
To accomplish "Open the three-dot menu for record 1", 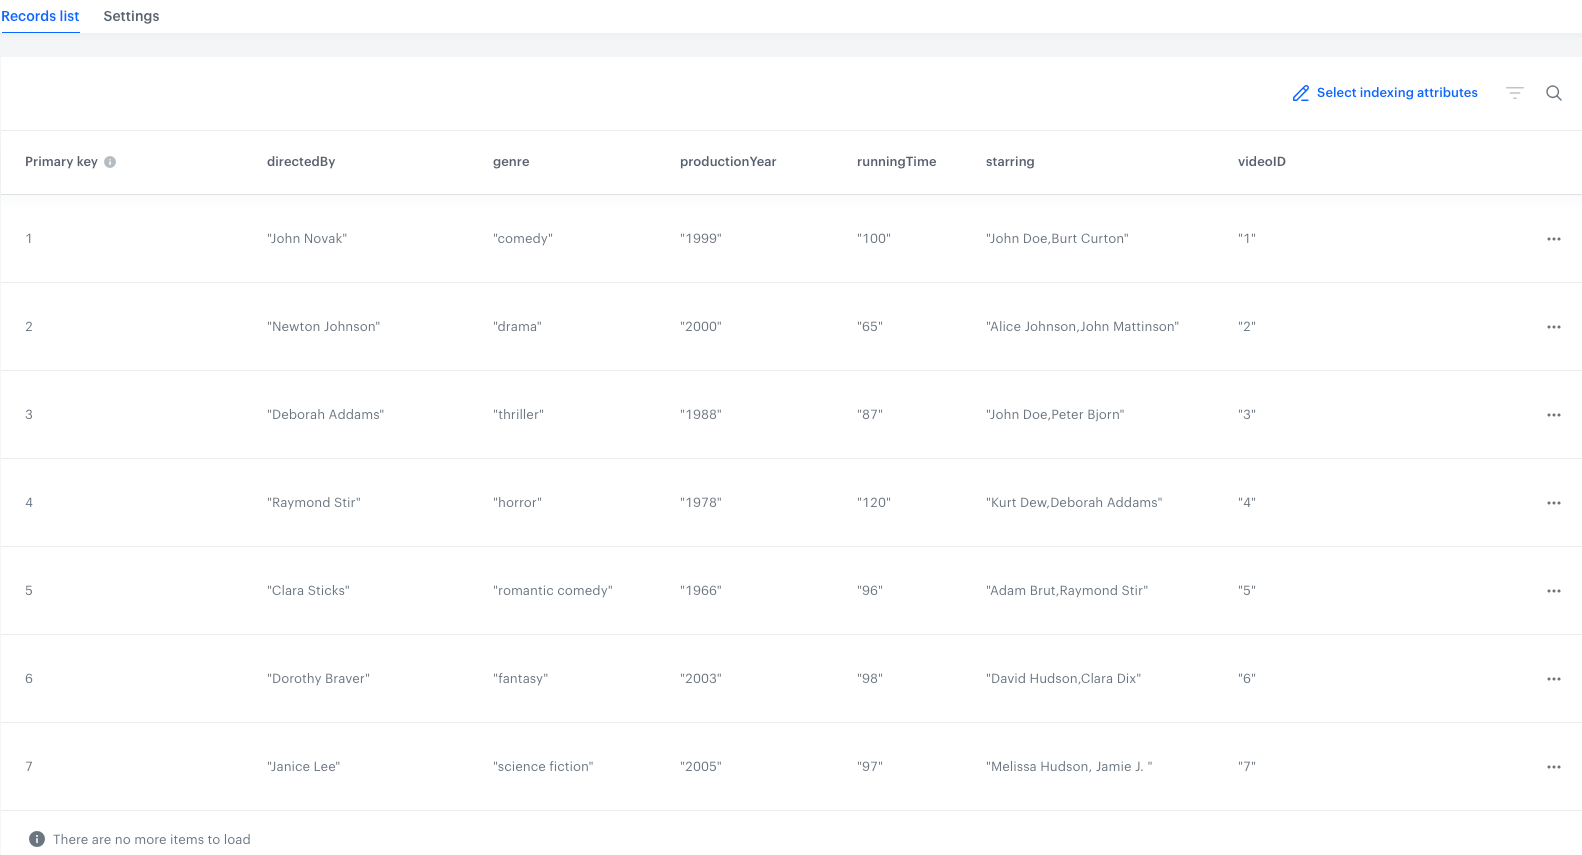I will (x=1553, y=239).
